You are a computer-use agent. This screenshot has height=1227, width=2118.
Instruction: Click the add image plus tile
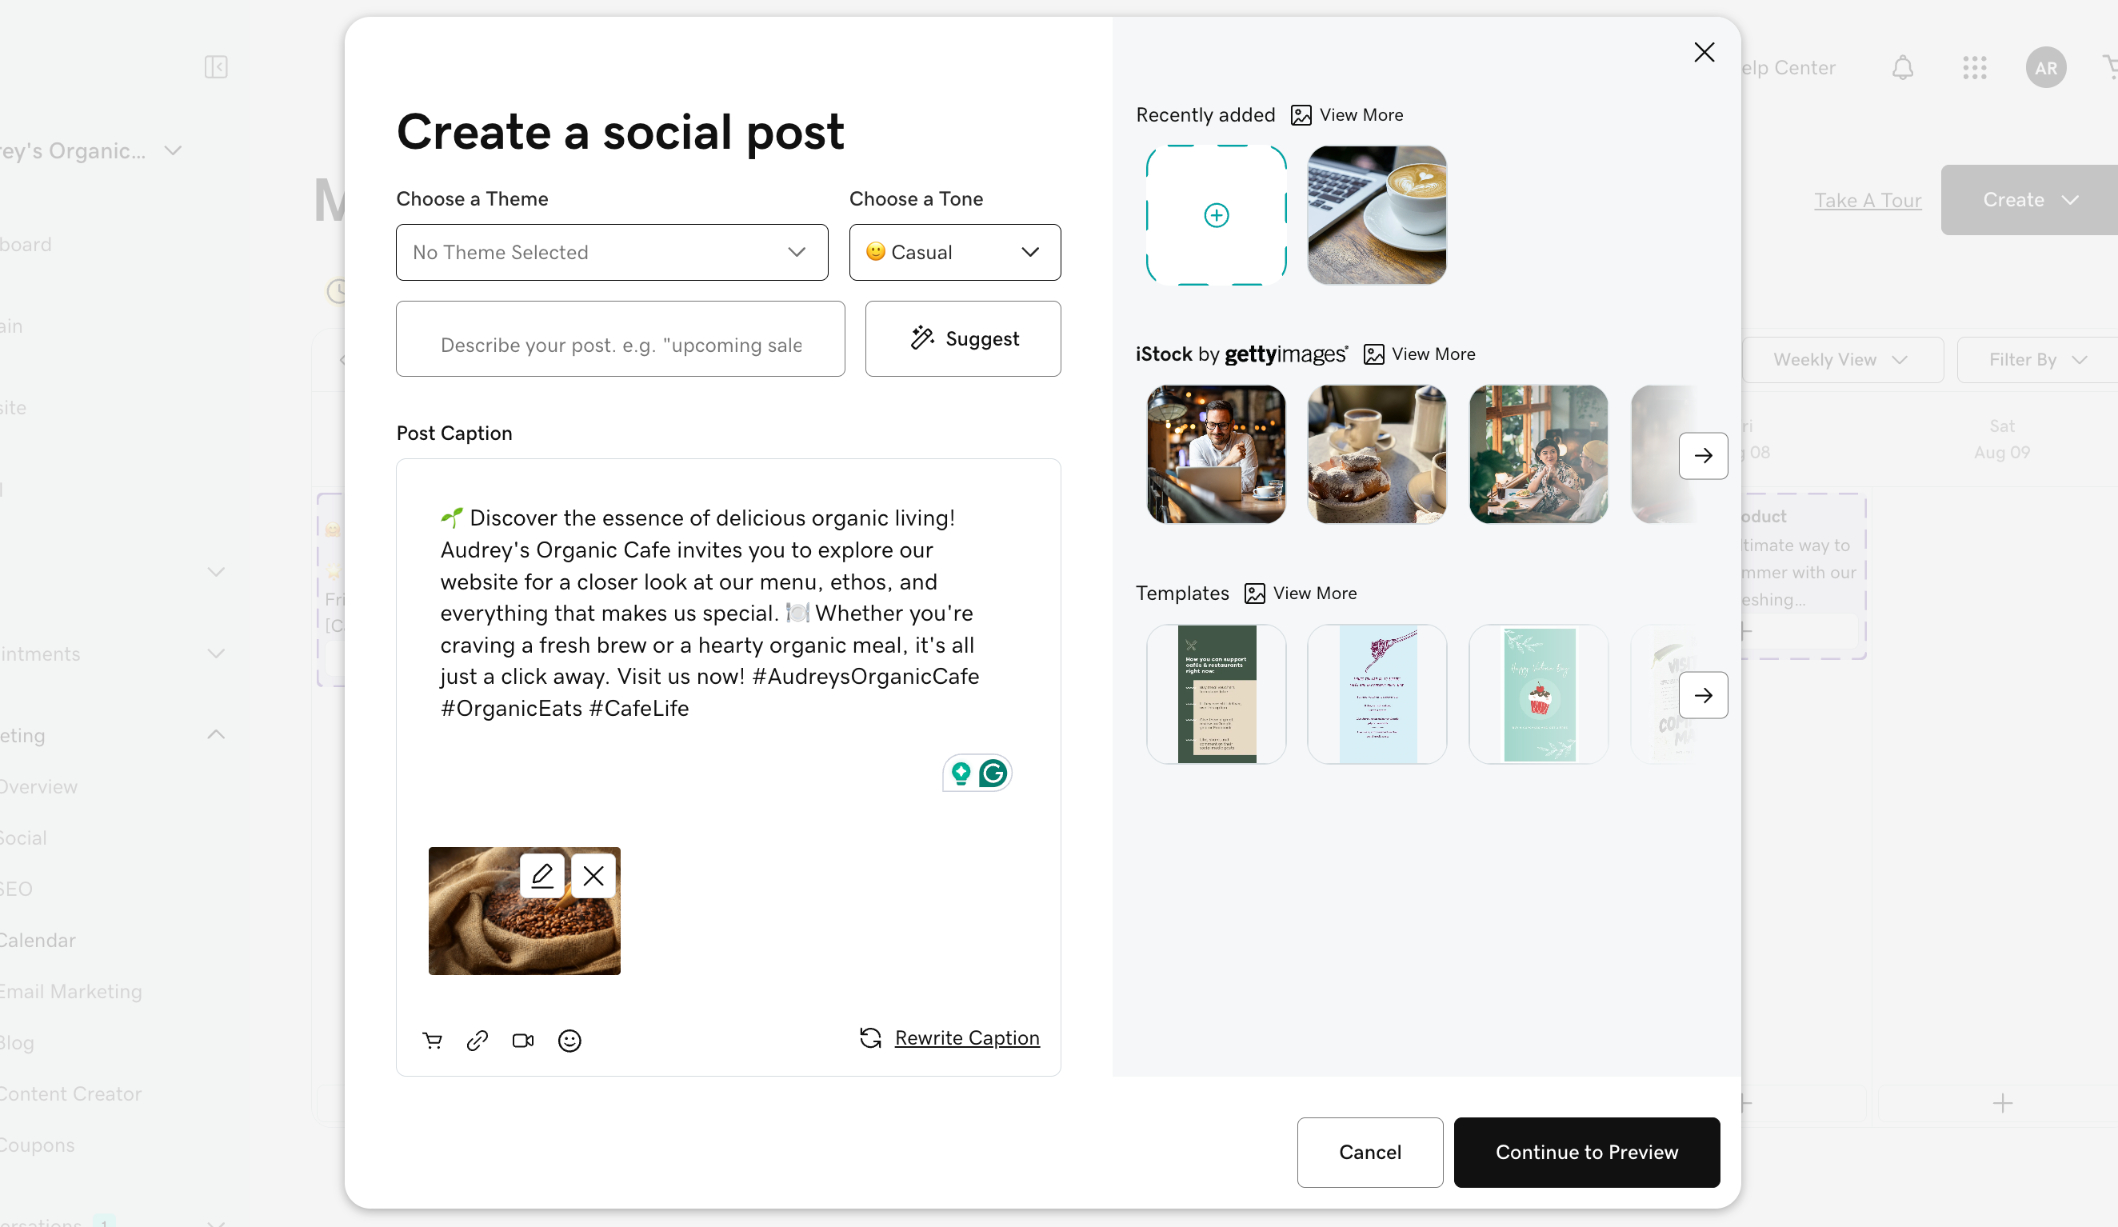tap(1216, 215)
